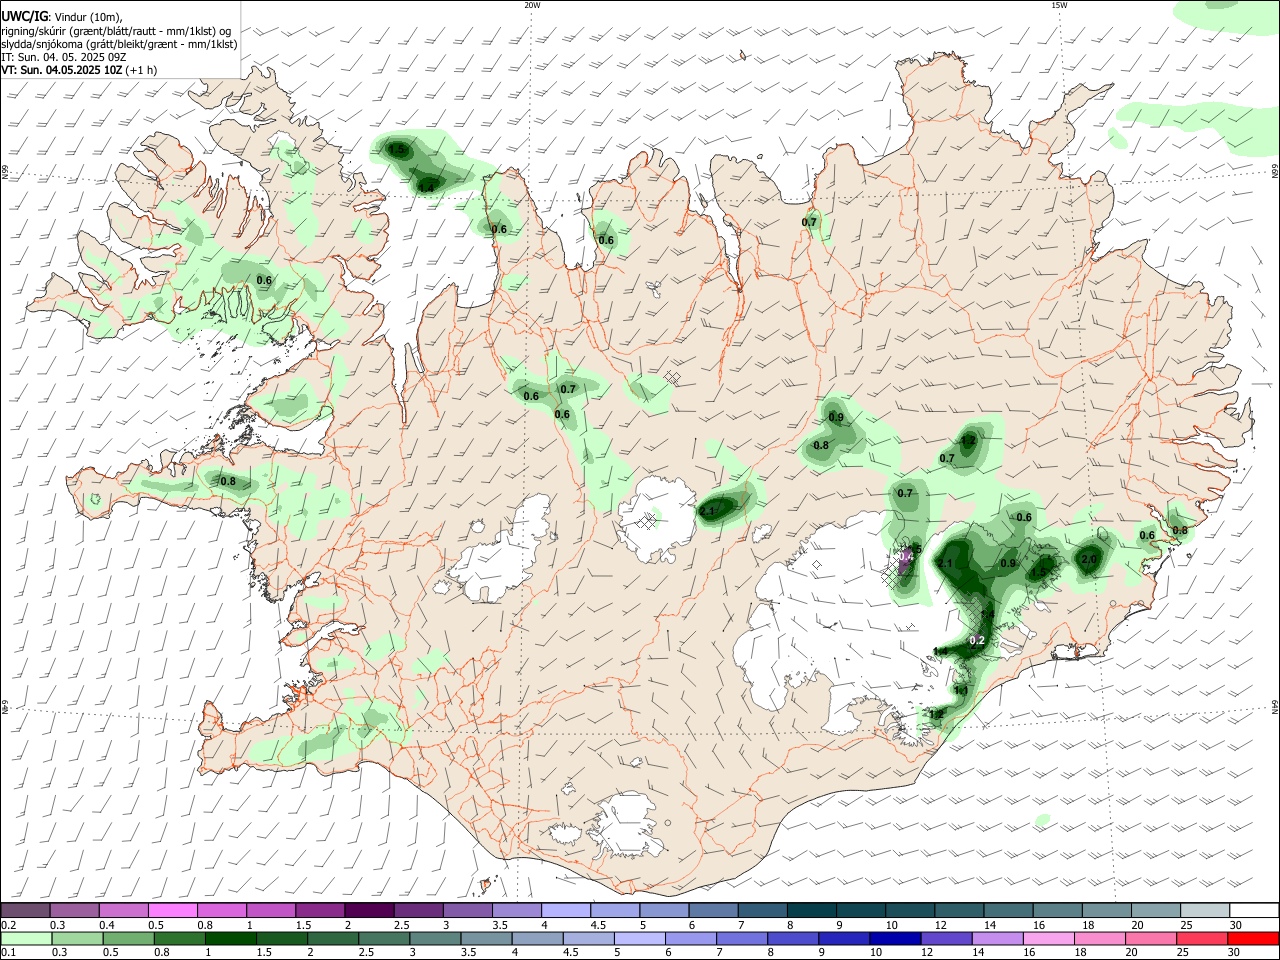The width and height of the screenshot is (1280, 960).
Task: Click the light lavender 4–4.5 swatch, upper scale
Action: [565, 910]
